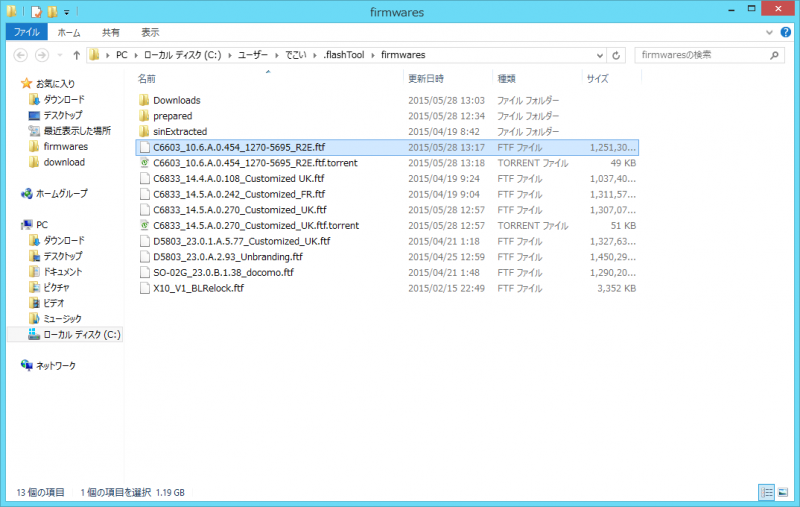Select ユーザー in the address breadcrumb
The height and width of the screenshot is (507, 800).
click(253, 55)
